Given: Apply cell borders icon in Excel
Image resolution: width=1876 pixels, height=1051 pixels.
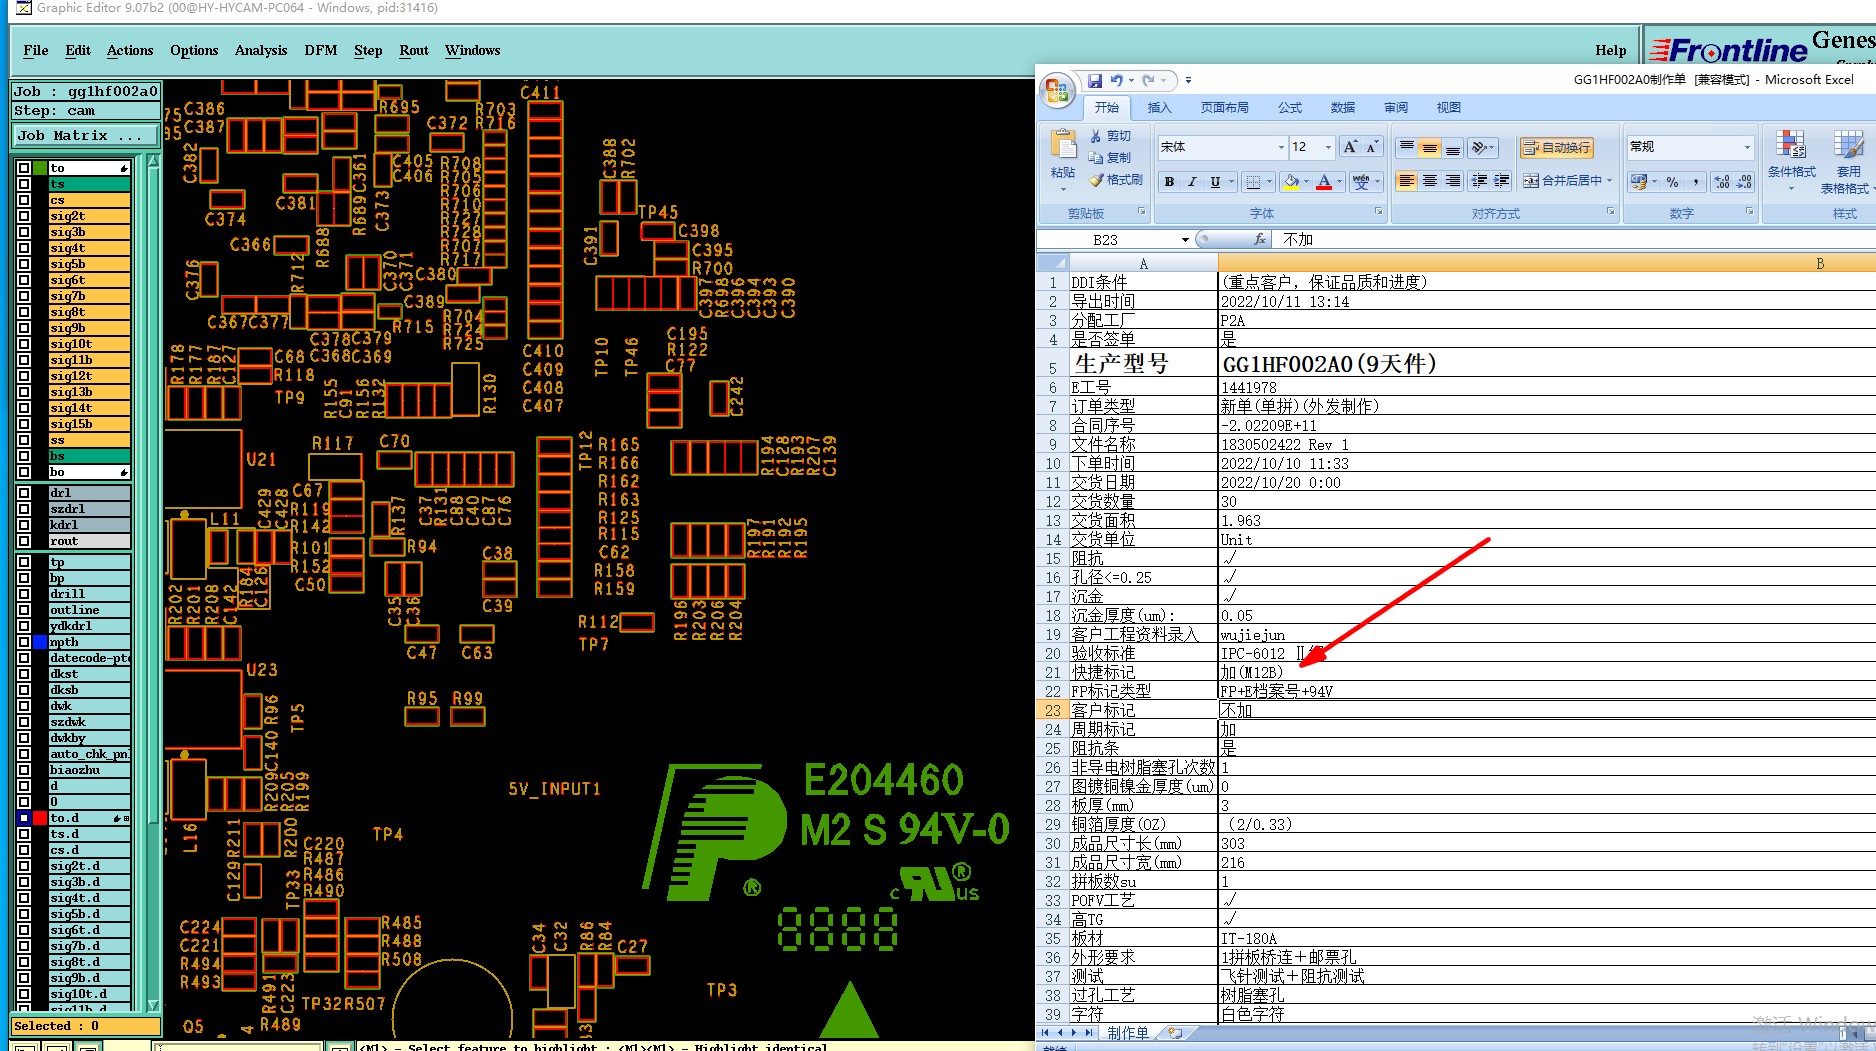Looking at the screenshot, I should (x=1253, y=182).
